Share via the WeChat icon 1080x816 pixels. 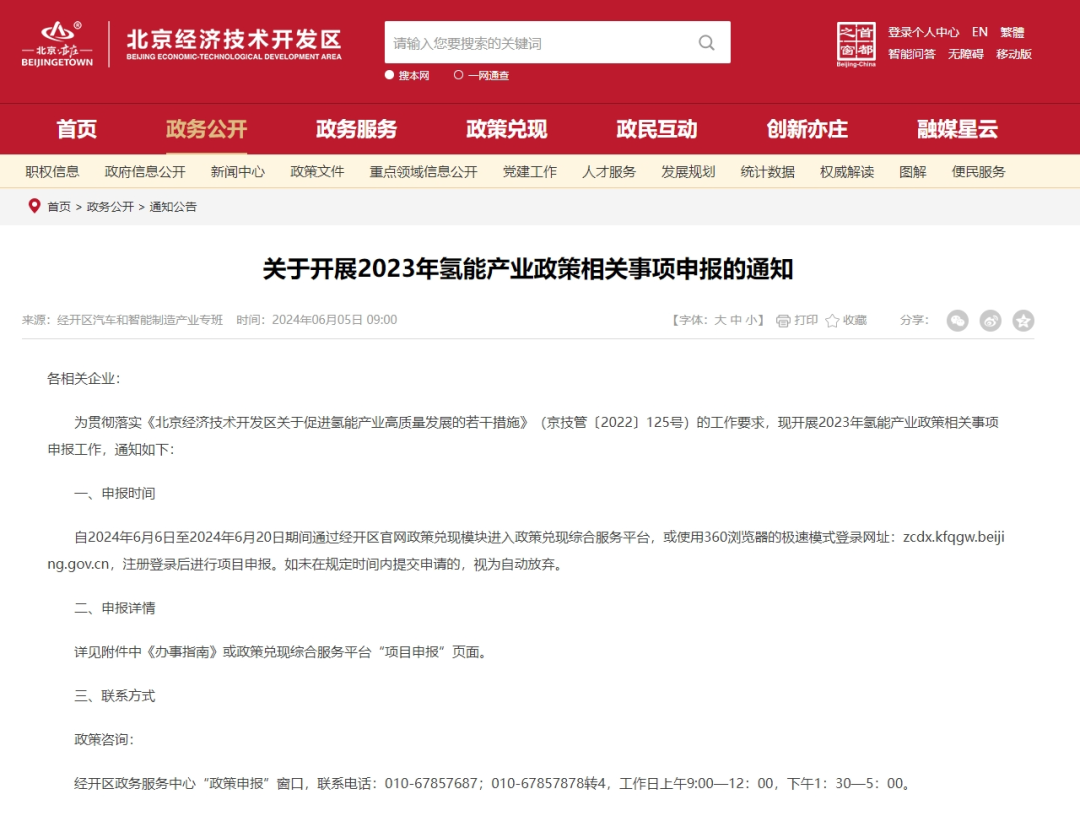click(x=957, y=320)
